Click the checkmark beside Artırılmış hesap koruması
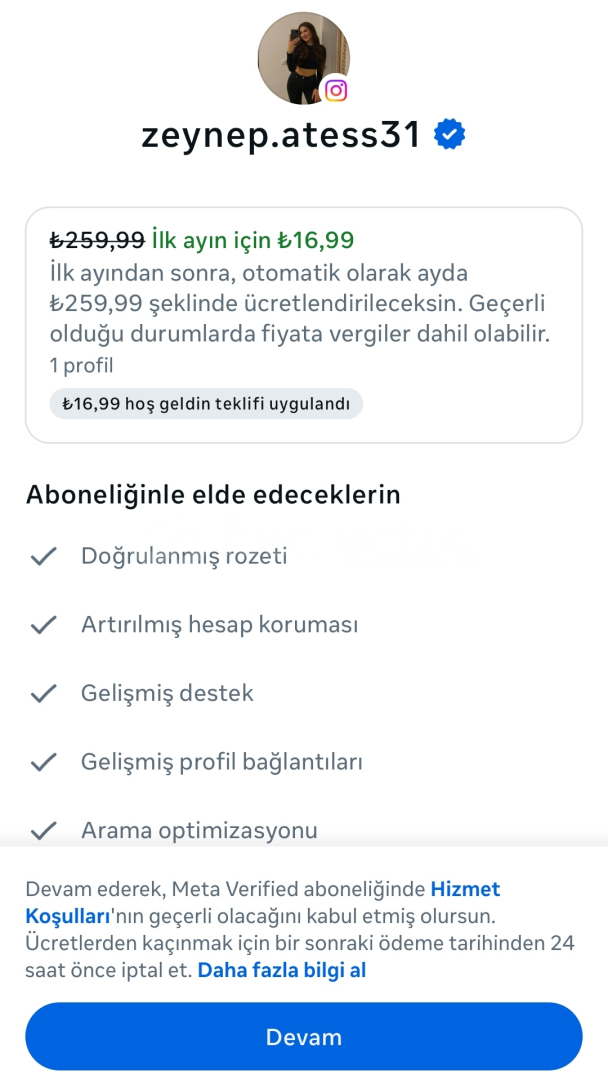This screenshot has width=608, height=1080. pyautogui.click(x=43, y=625)
